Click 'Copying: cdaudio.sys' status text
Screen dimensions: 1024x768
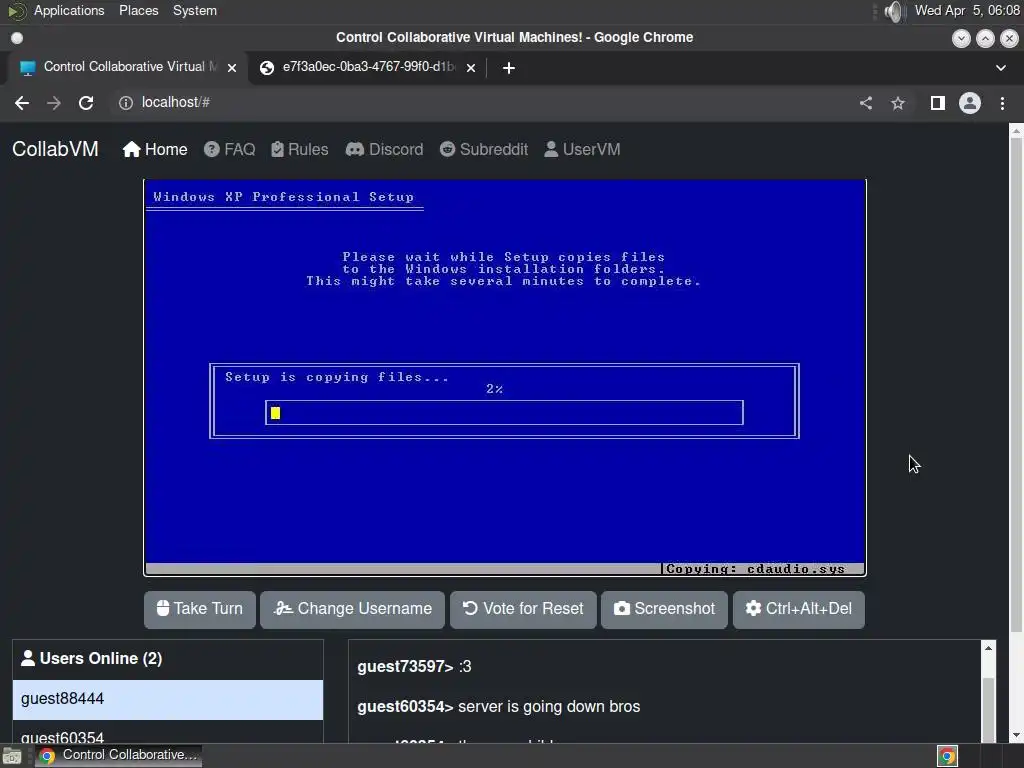pyautogui.click(x=755, y=569)
